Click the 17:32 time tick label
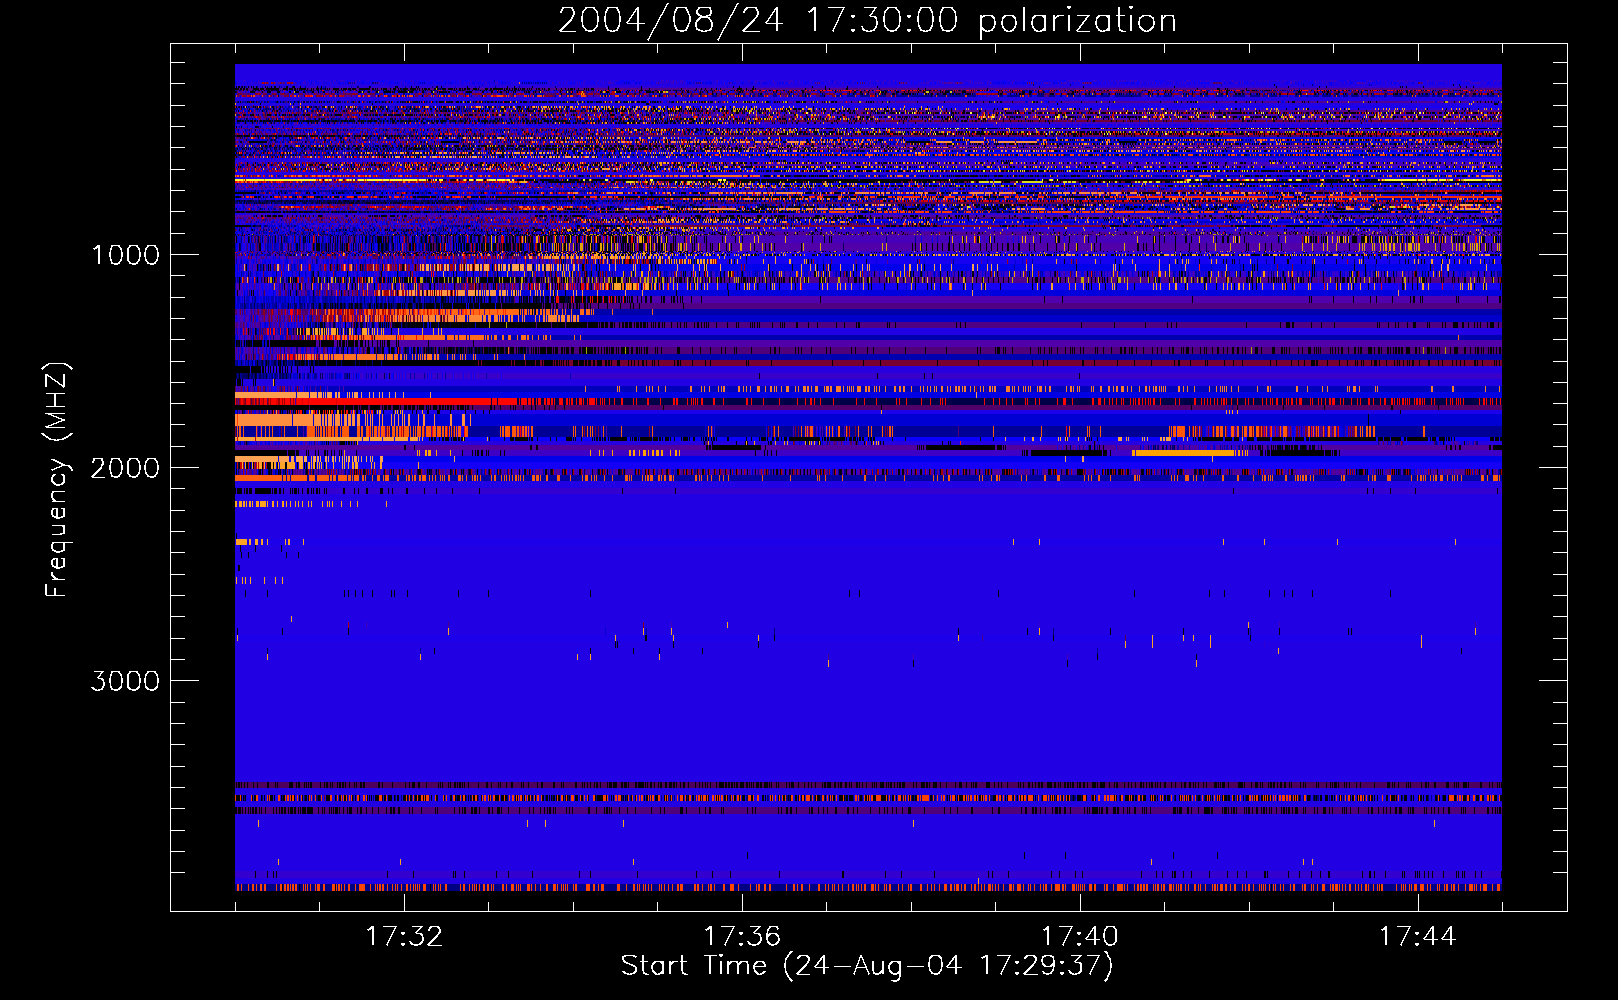 (x=404, y=936)
